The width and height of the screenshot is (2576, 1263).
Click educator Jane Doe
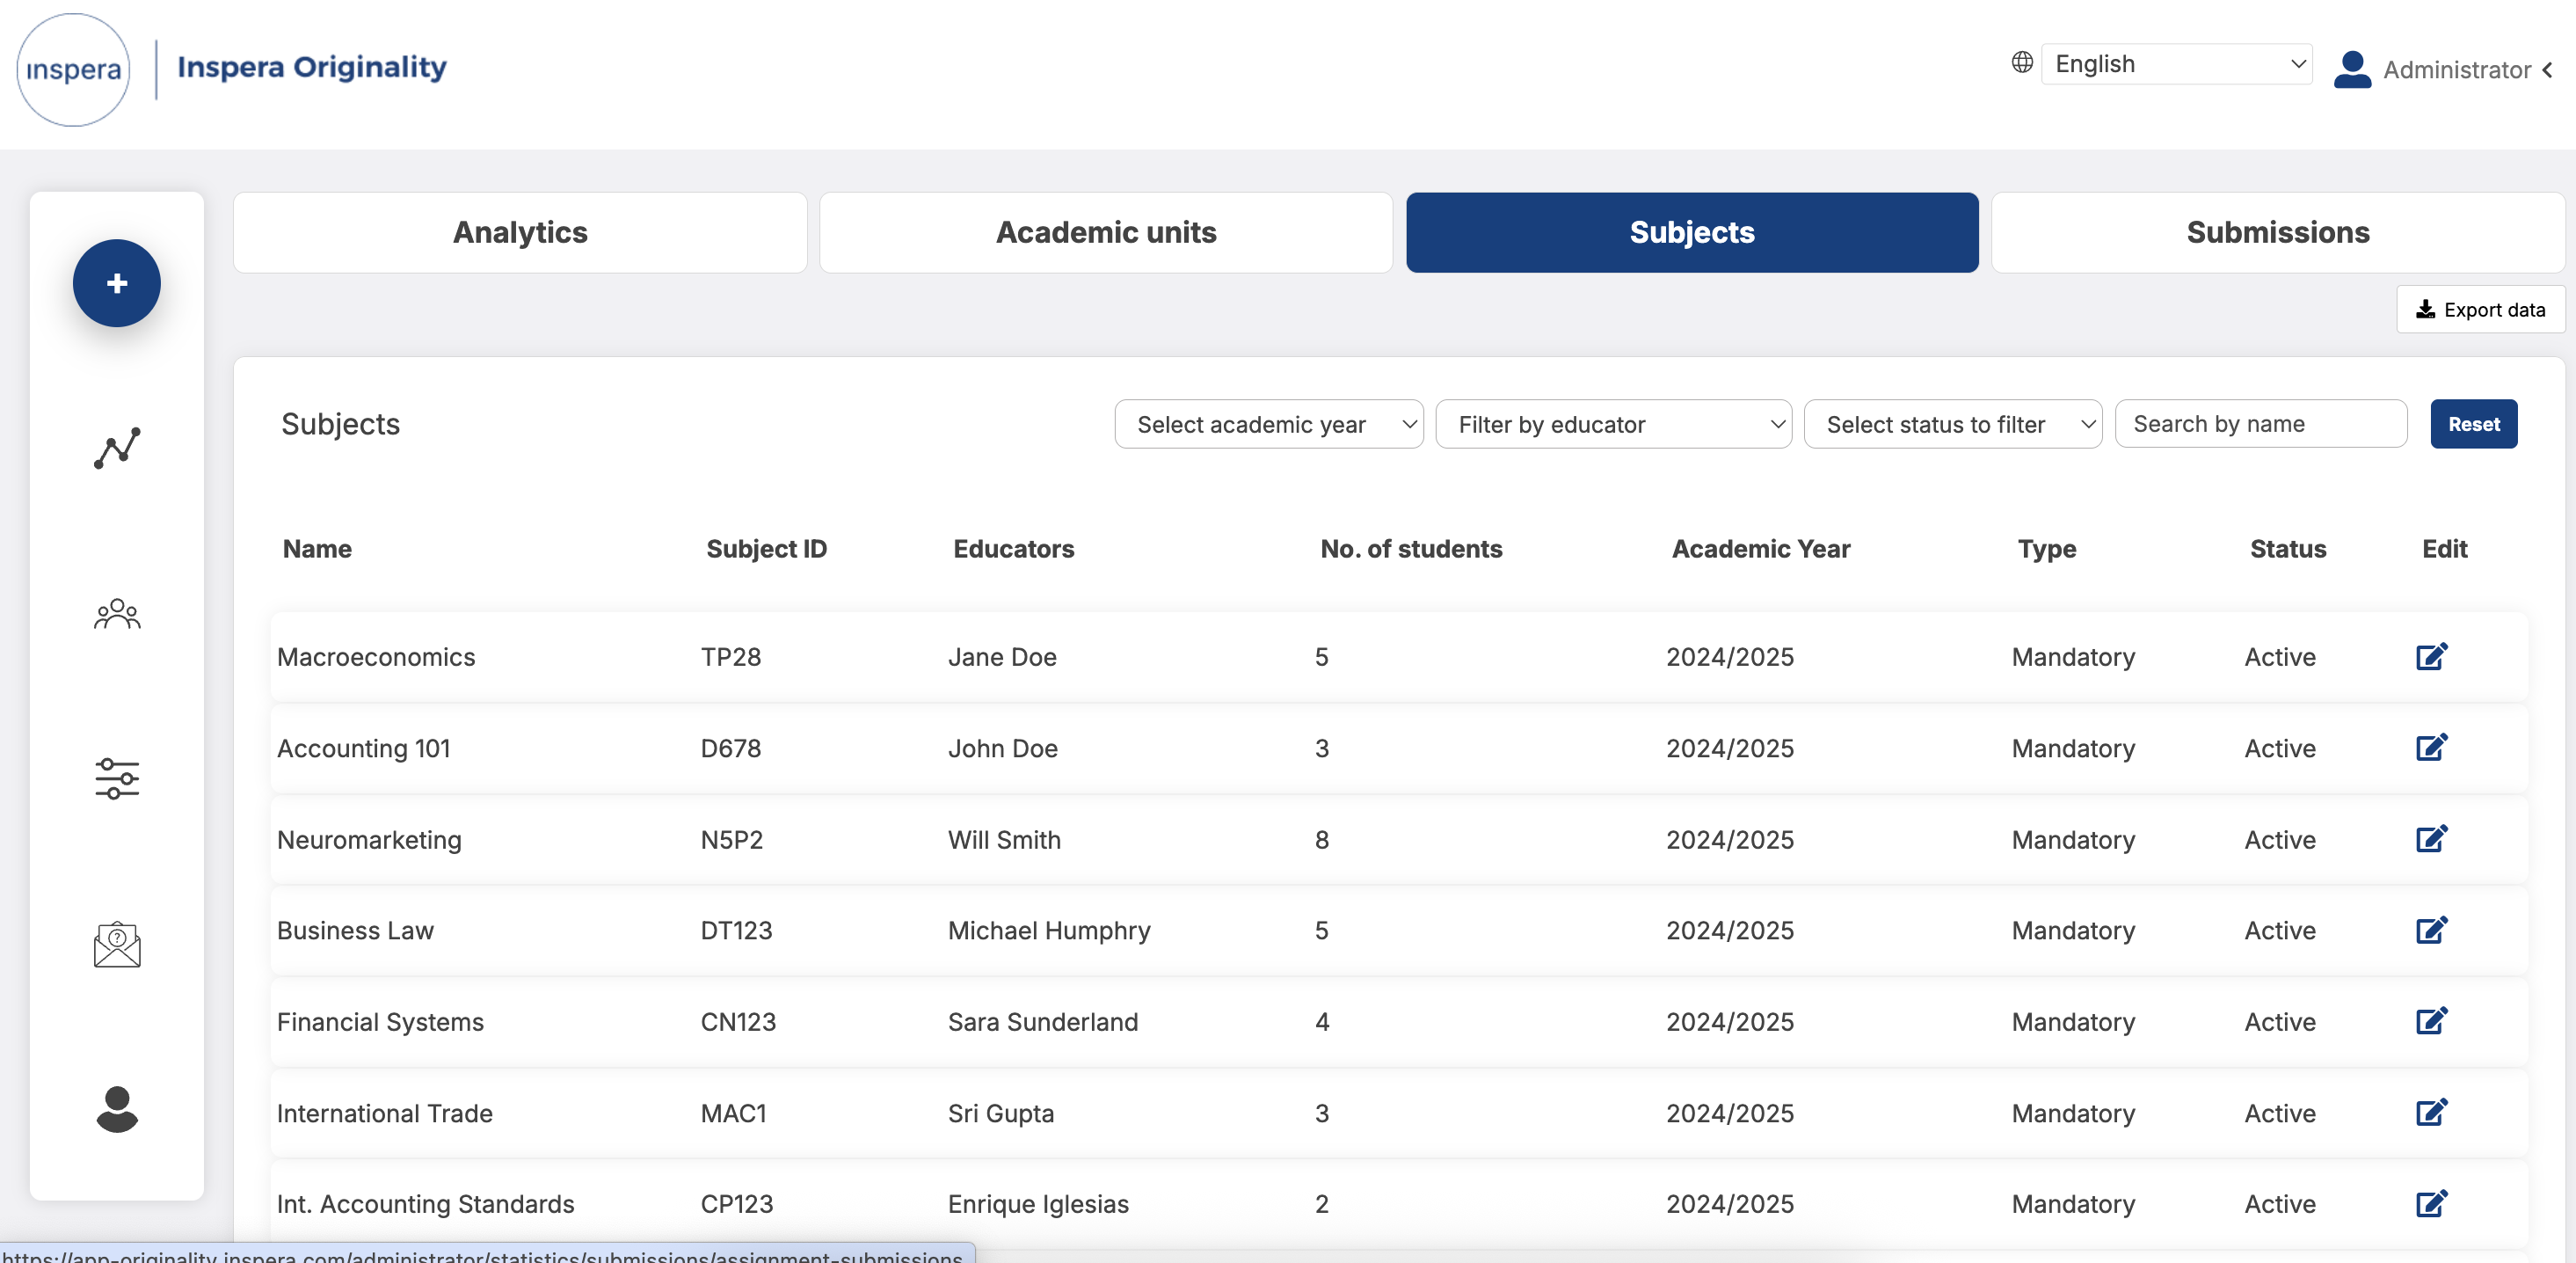[x=1002, y=657]
